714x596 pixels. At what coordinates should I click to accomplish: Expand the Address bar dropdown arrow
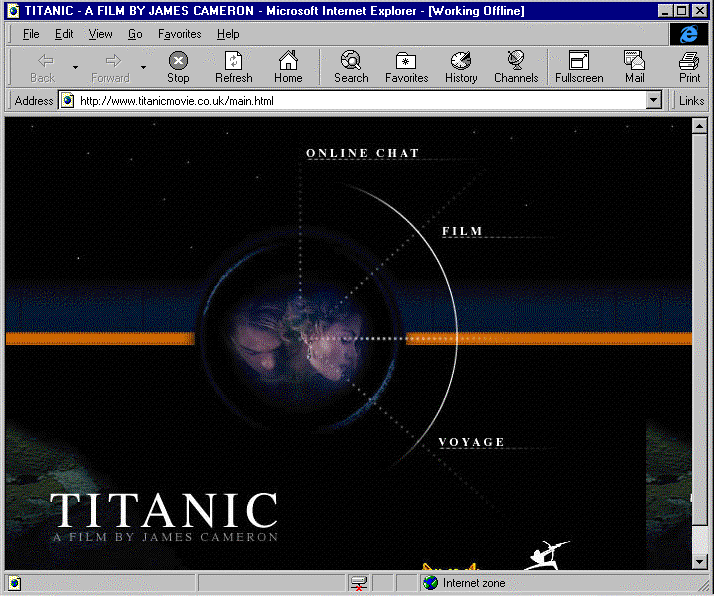tap(654, 101)
